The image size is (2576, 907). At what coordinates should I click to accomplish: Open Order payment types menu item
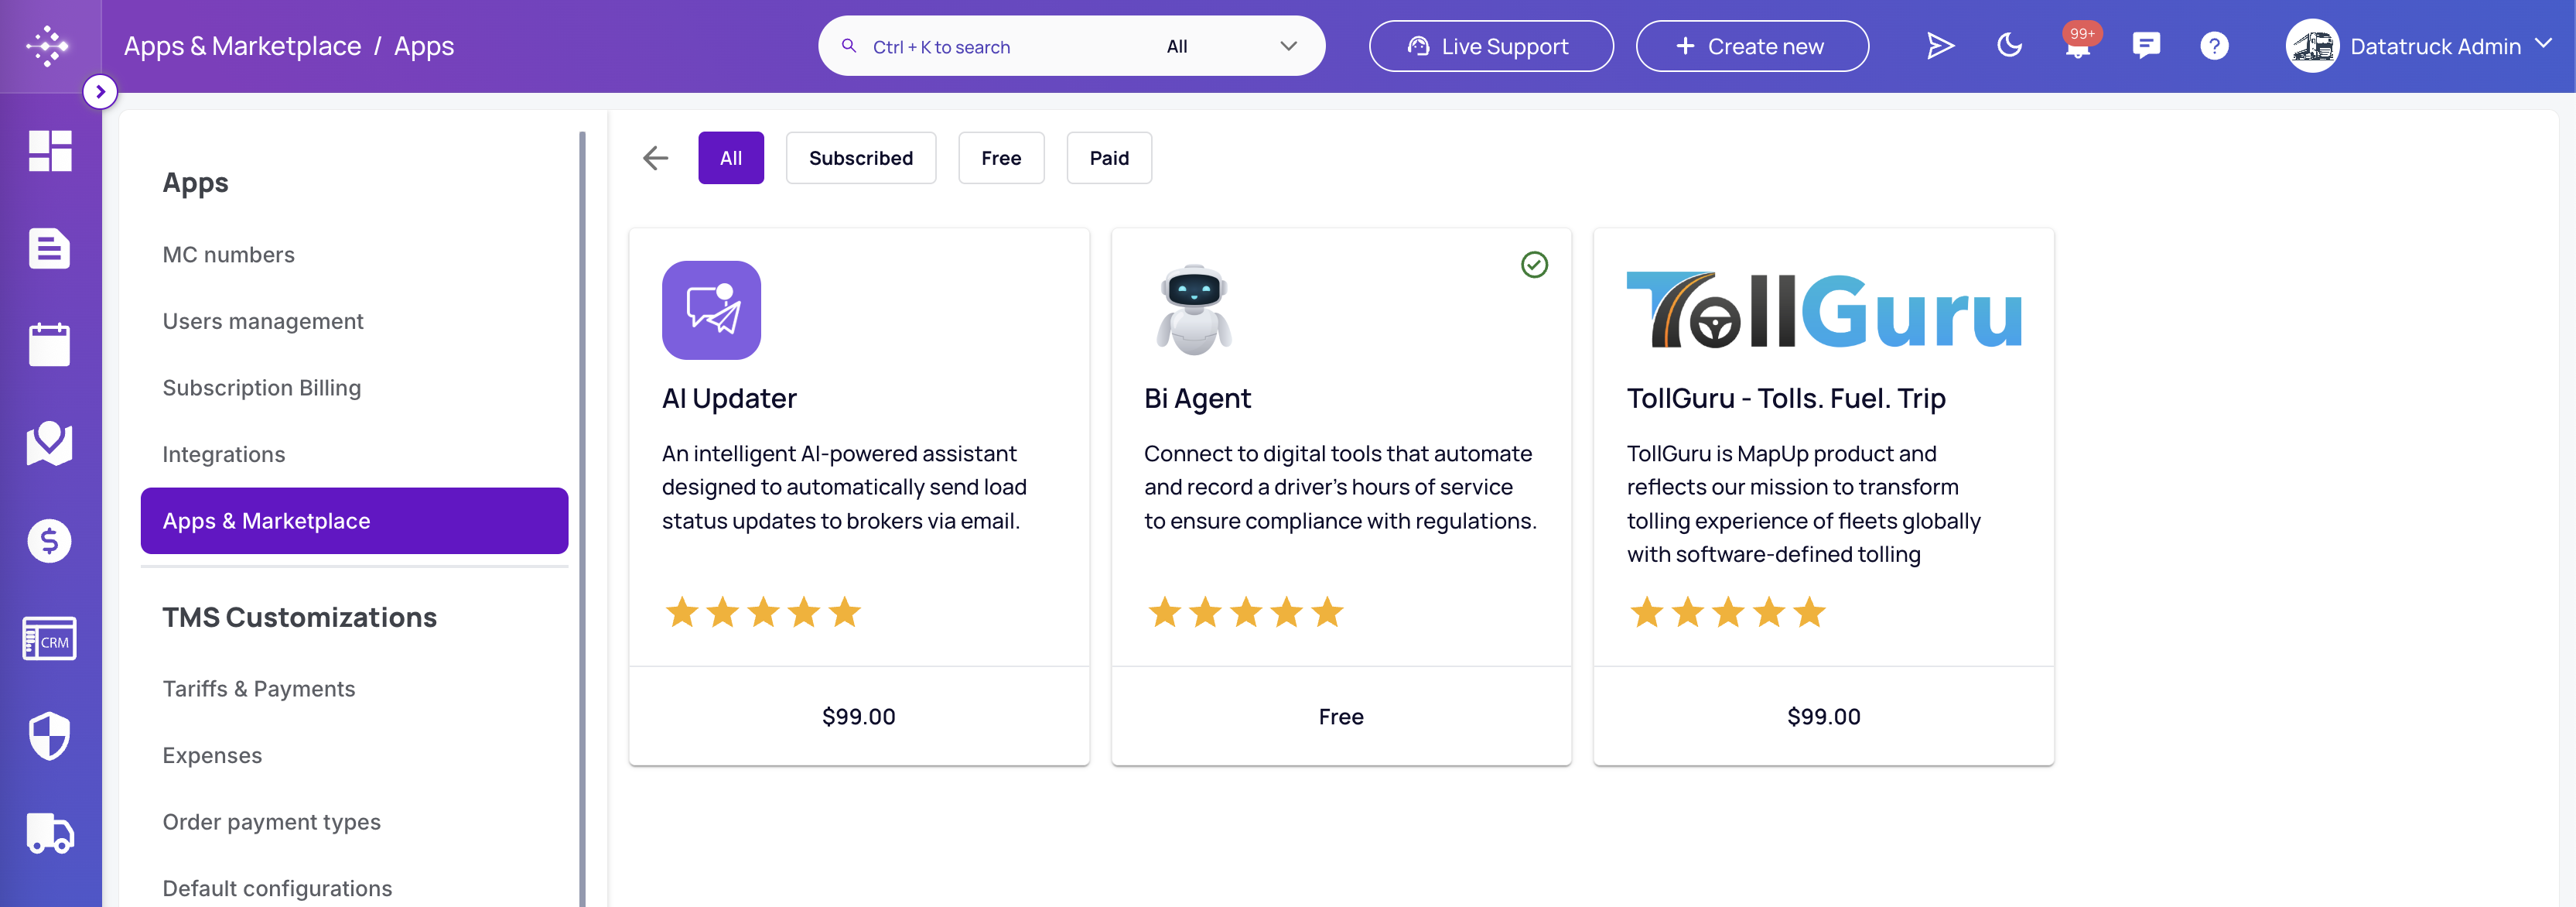point(354,822)
